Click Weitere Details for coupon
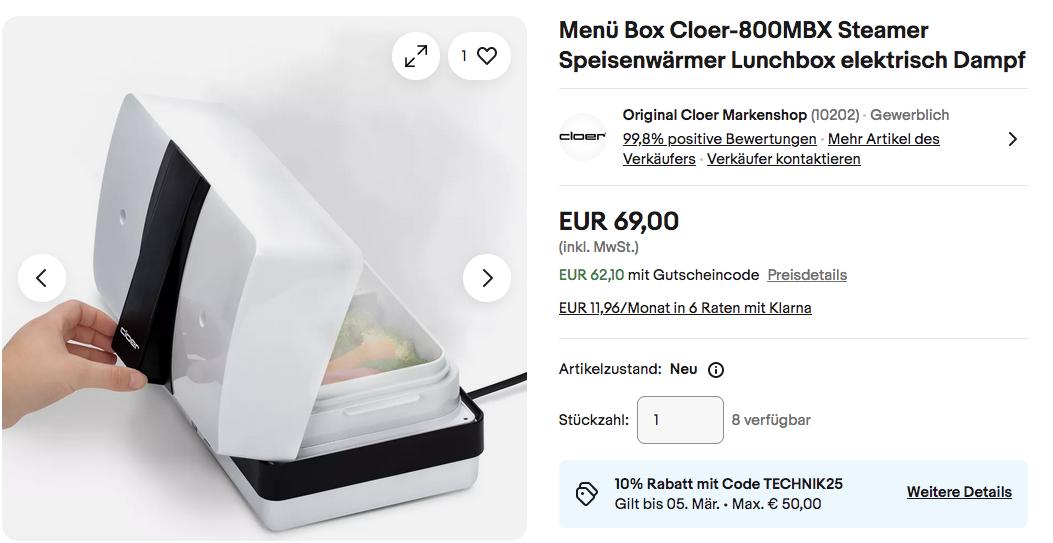 coord(959,492)
